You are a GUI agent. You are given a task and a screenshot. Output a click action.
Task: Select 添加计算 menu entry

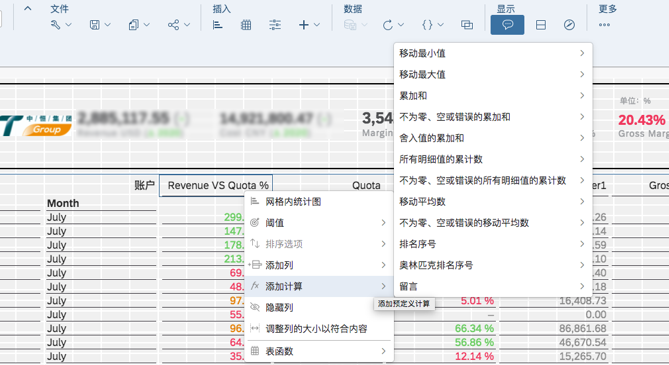coord(319,286)
